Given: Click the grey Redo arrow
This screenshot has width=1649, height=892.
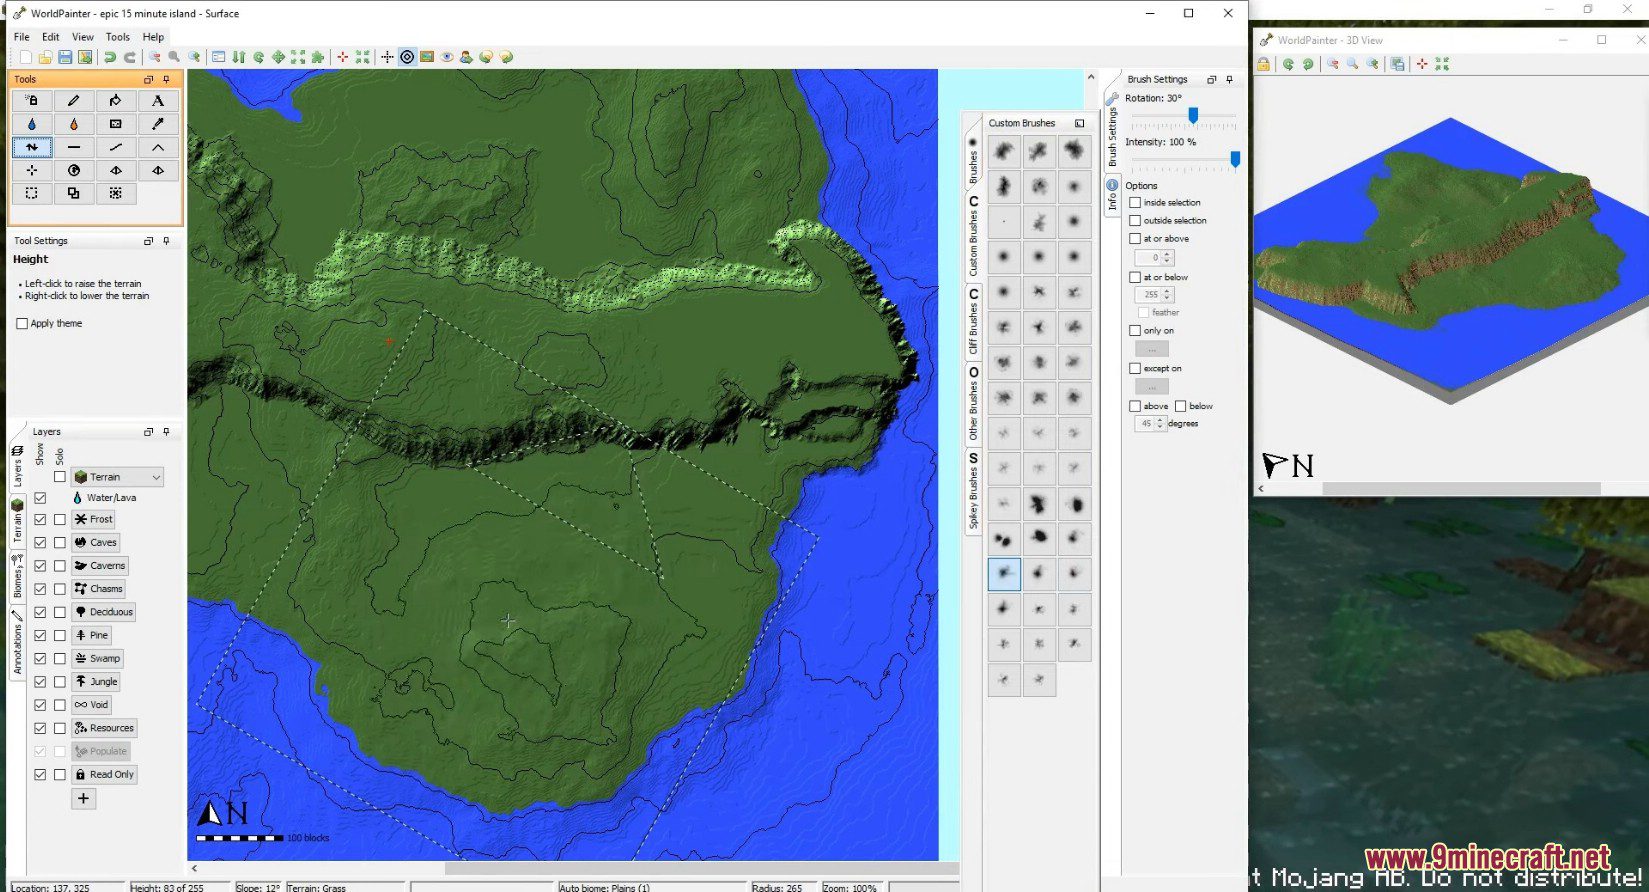Looking at the screenshot, I should pyautogui.click(x=130, y=57).
